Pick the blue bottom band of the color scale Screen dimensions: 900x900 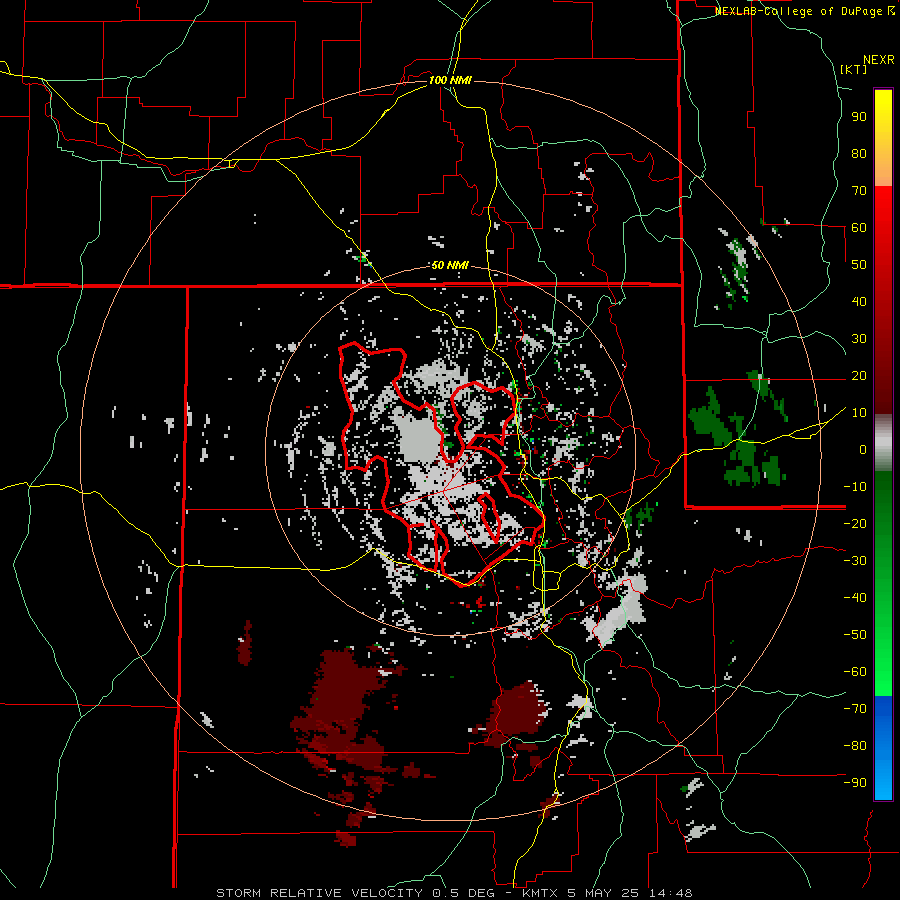(883, 748)
